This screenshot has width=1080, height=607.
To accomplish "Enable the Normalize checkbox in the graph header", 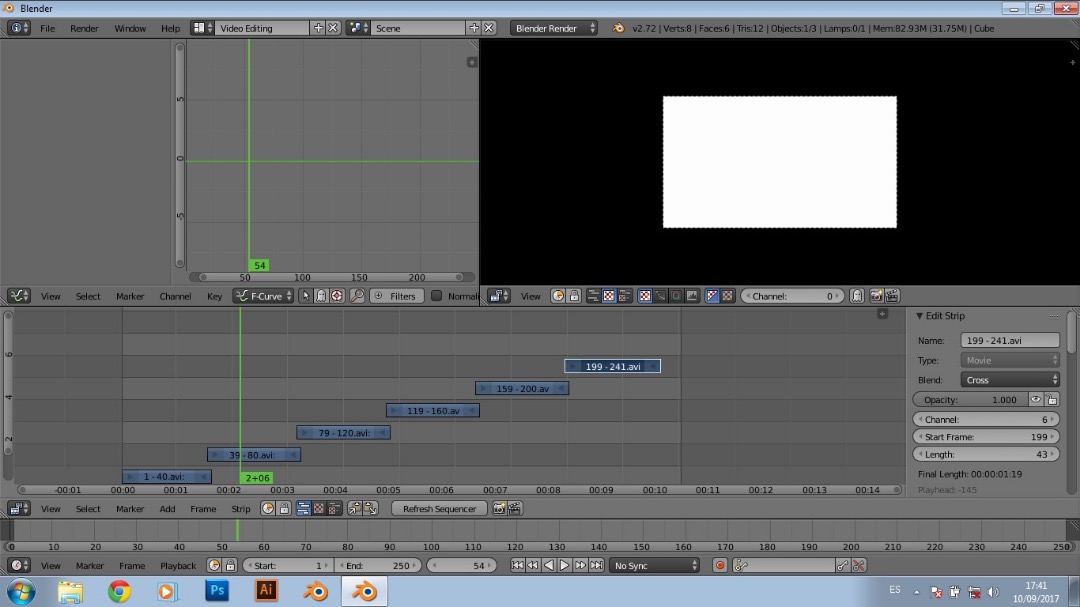I will click(x=436, y=296).
